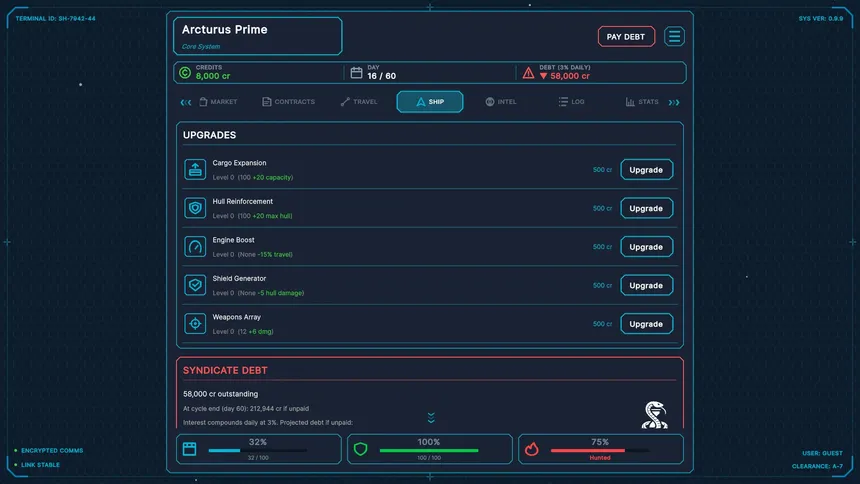Upgrade Cargo Expansion for 500 cr
Image resolution: width=860 pixels, height=484 pixels.
click(x=646, y=170)
